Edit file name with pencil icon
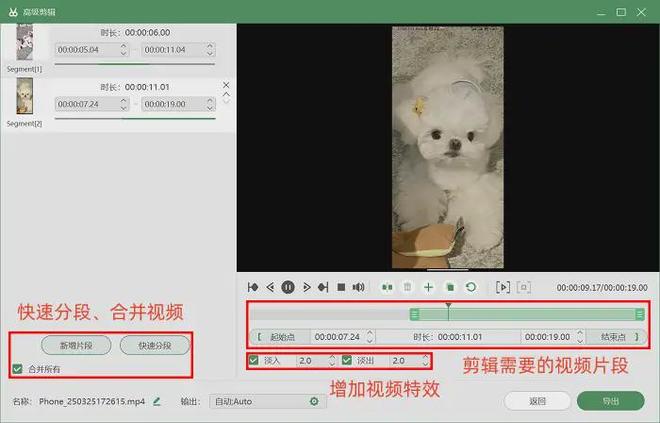This screenshot has height=423, width=660. pos(157,401)
